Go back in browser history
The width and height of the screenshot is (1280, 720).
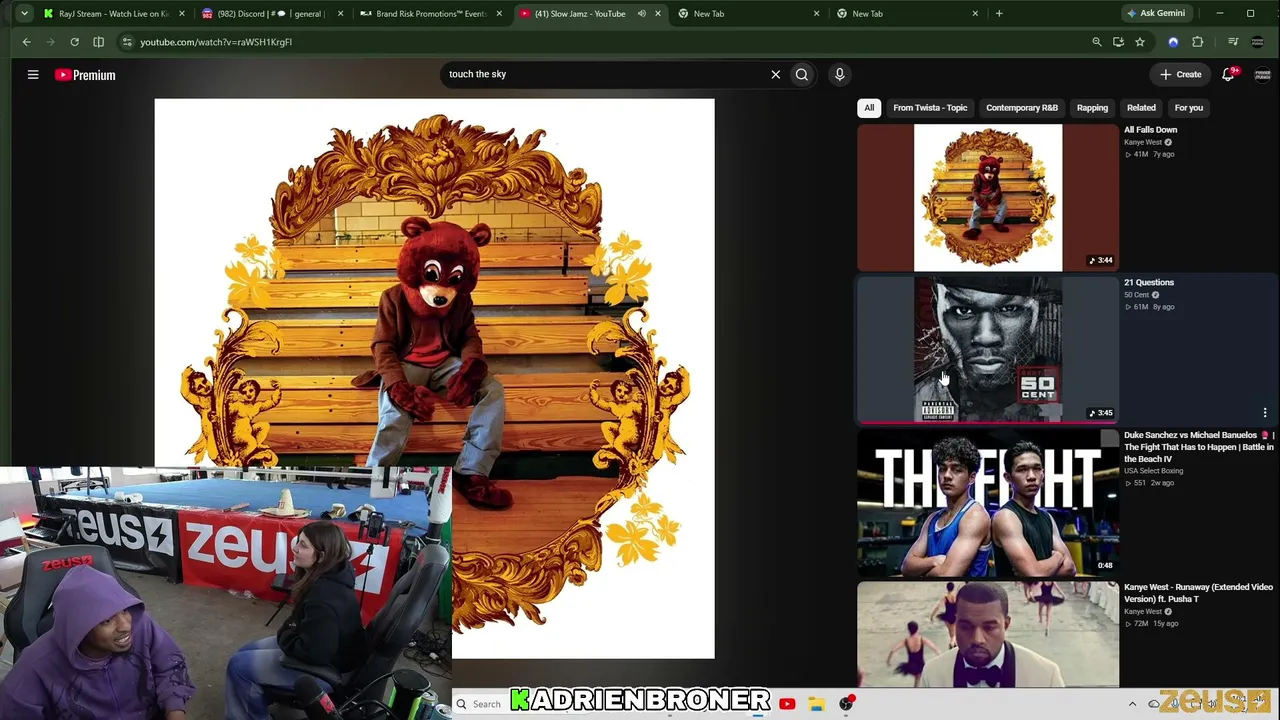[x=27, y=42]
